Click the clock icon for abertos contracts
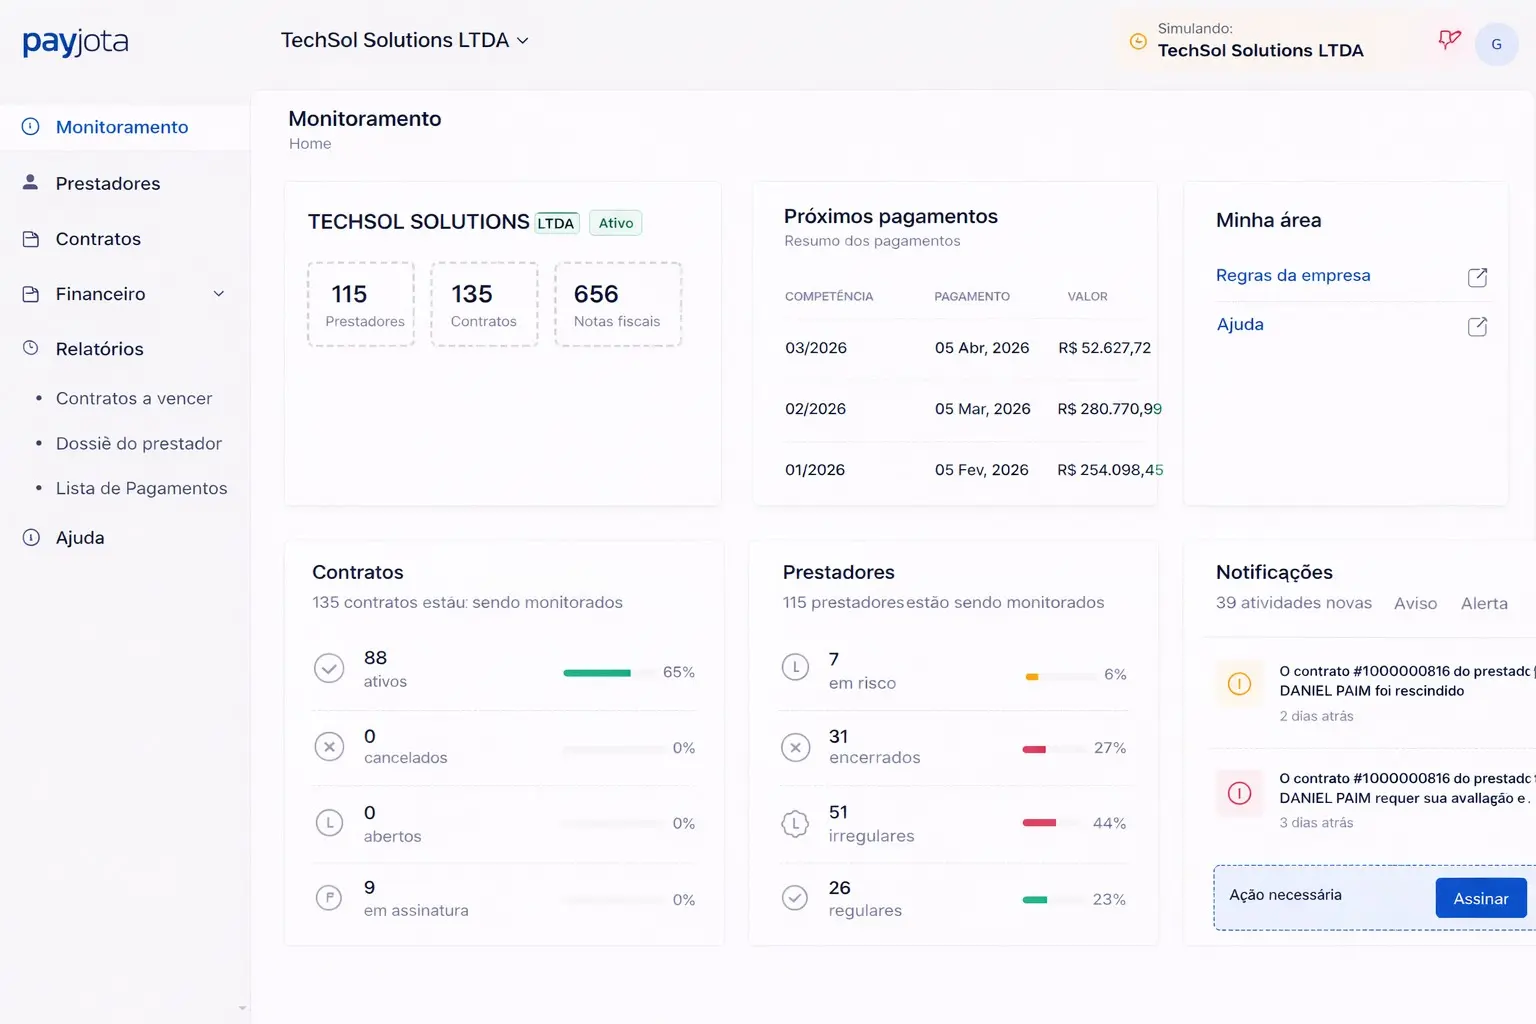The height and width of the screenshot is (1024, 1536). pos(329,823)
